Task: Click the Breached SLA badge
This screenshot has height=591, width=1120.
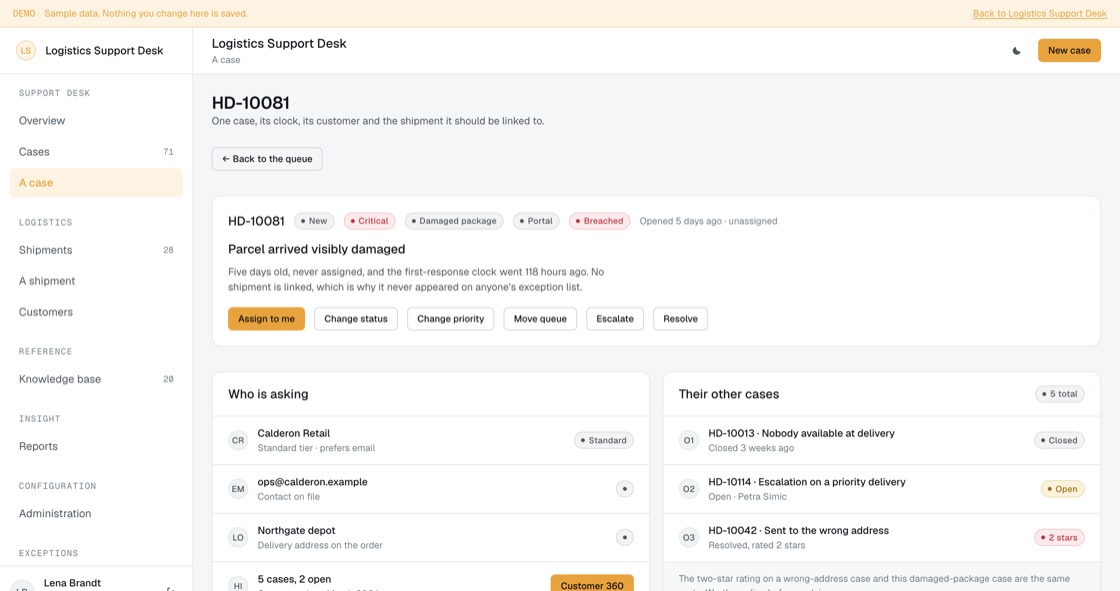Action: tap(599, 221)
